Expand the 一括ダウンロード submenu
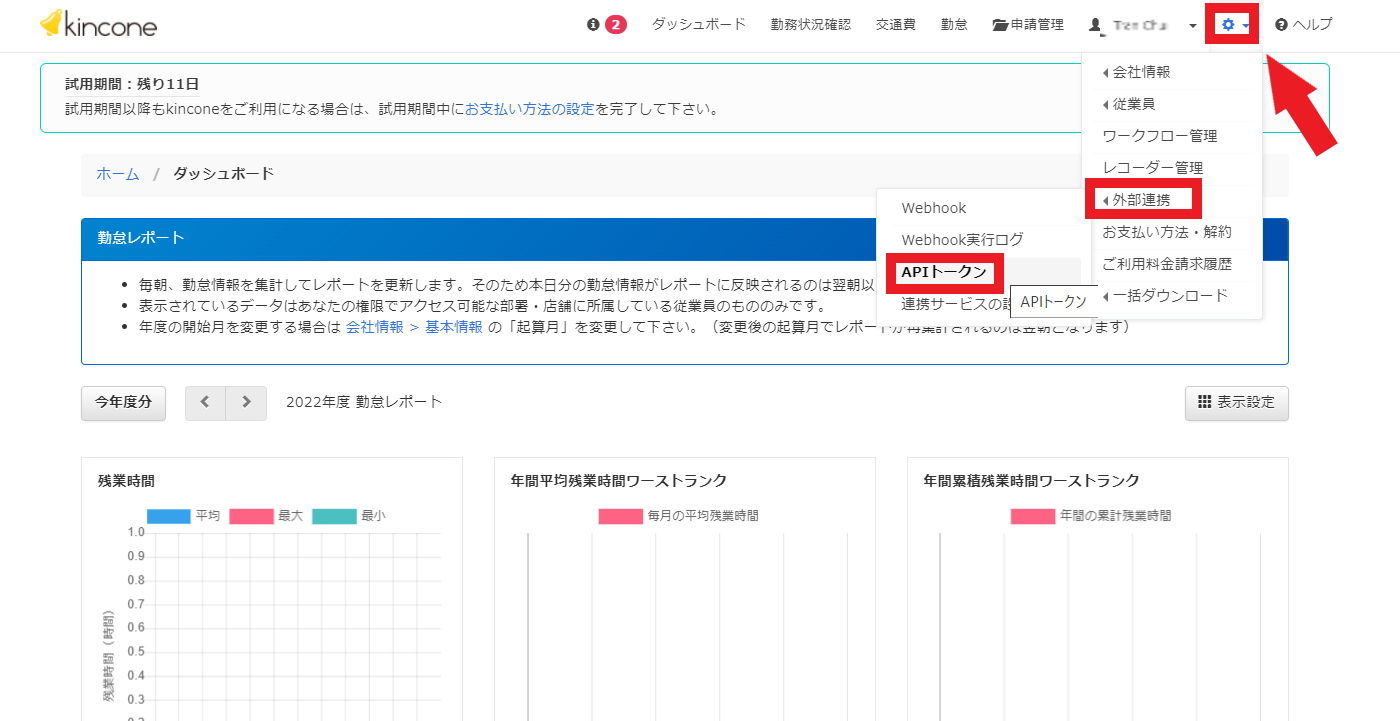The image size is (1400, 721). tap(1172, 296)
